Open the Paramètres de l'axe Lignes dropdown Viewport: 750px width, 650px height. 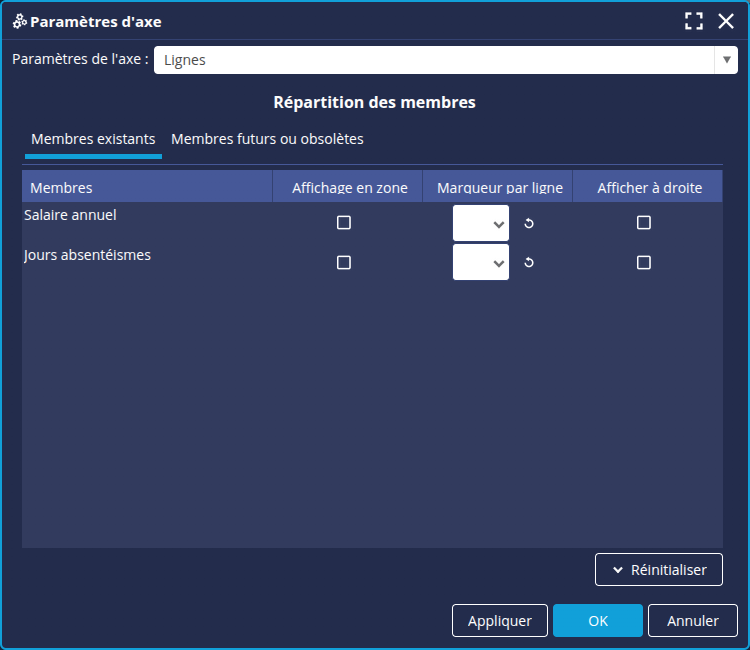pos(445,60)
